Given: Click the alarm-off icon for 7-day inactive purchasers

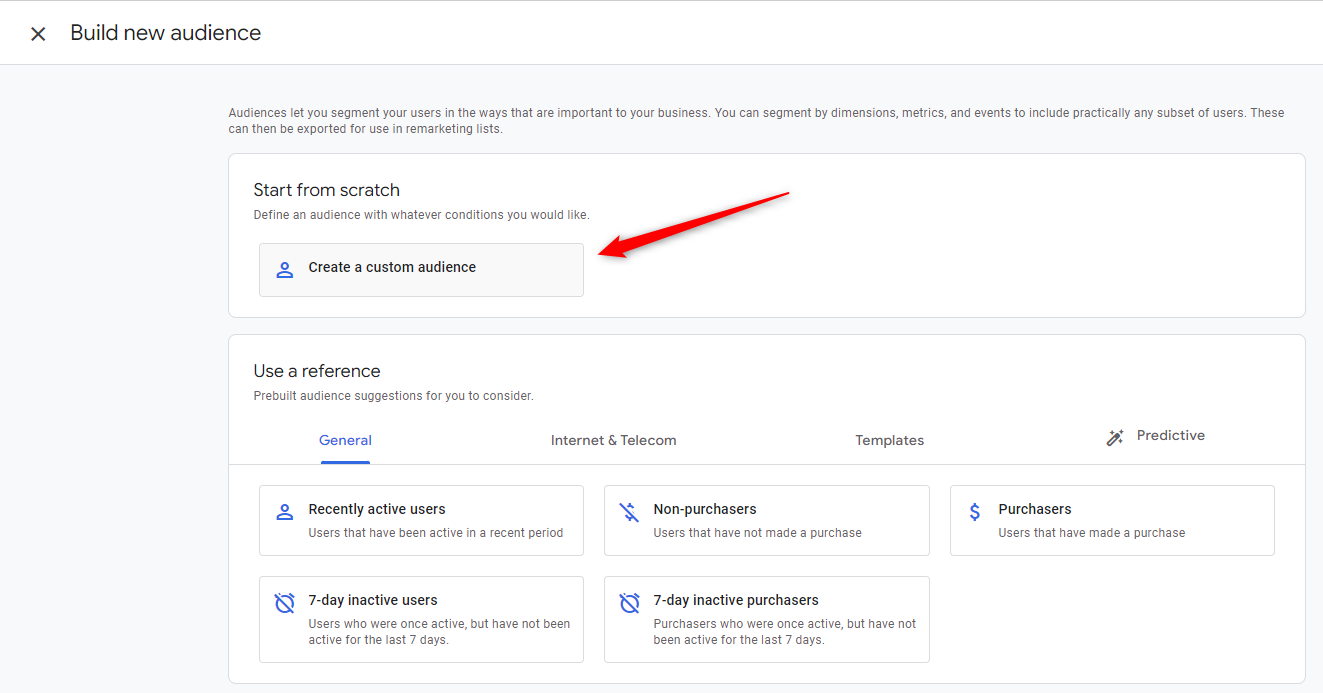Looking at the screenshot, I should click(x=629, y=604).
